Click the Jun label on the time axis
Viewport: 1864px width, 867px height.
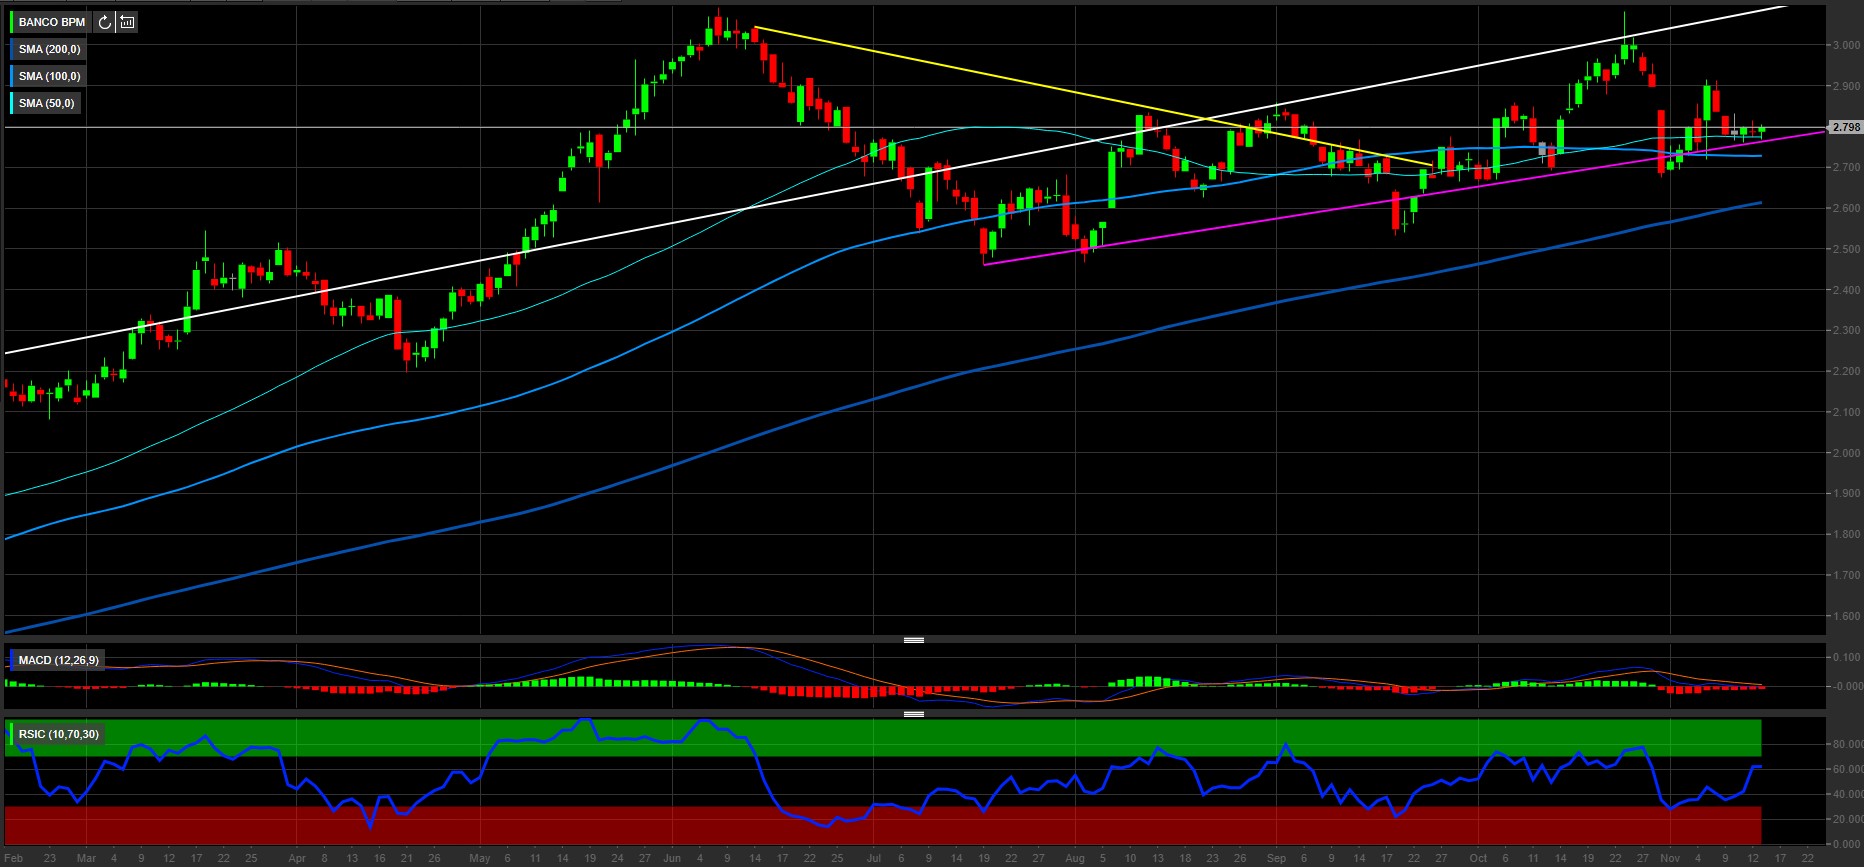pos(672,858)
